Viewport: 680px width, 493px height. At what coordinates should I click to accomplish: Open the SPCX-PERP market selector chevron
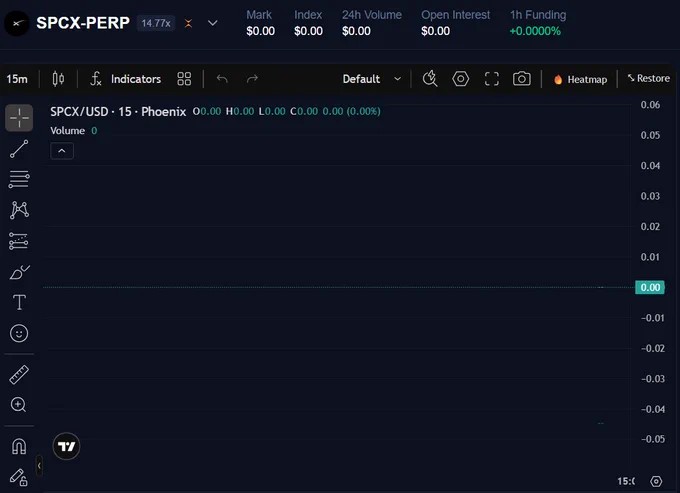click(212, 23)
